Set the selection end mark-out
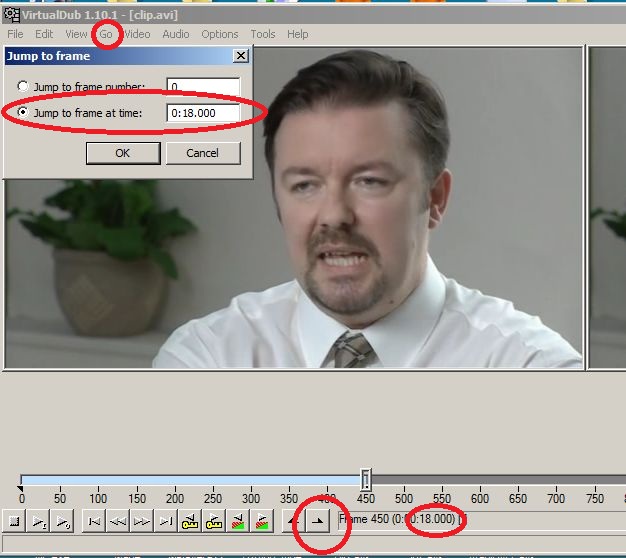Screen dimensions: 626x558 click(318, 521)
